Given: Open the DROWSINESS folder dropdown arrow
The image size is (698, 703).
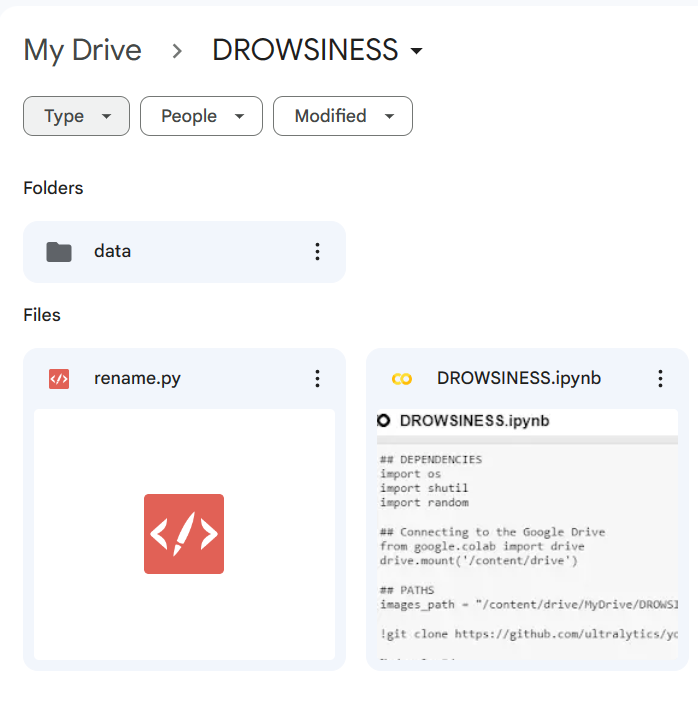Looking at the screenshot, I should (416, 50).
